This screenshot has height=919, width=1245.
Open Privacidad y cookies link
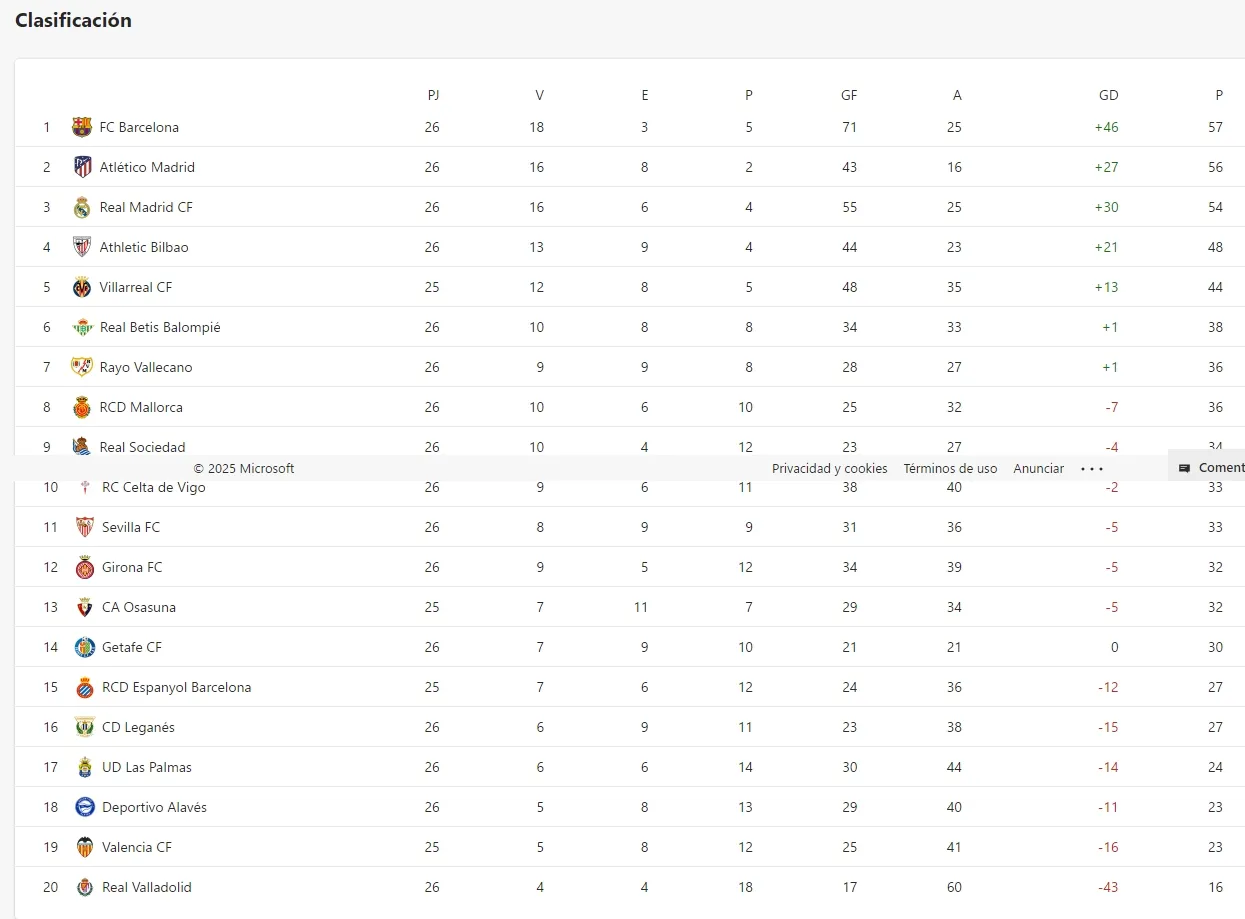829,468
